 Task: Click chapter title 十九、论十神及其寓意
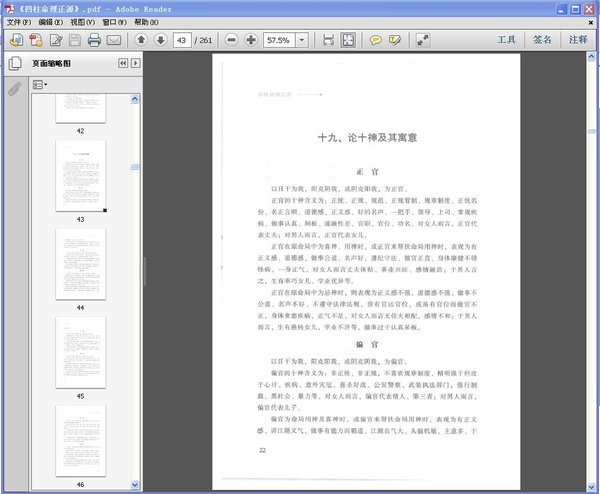coord(367,138)
